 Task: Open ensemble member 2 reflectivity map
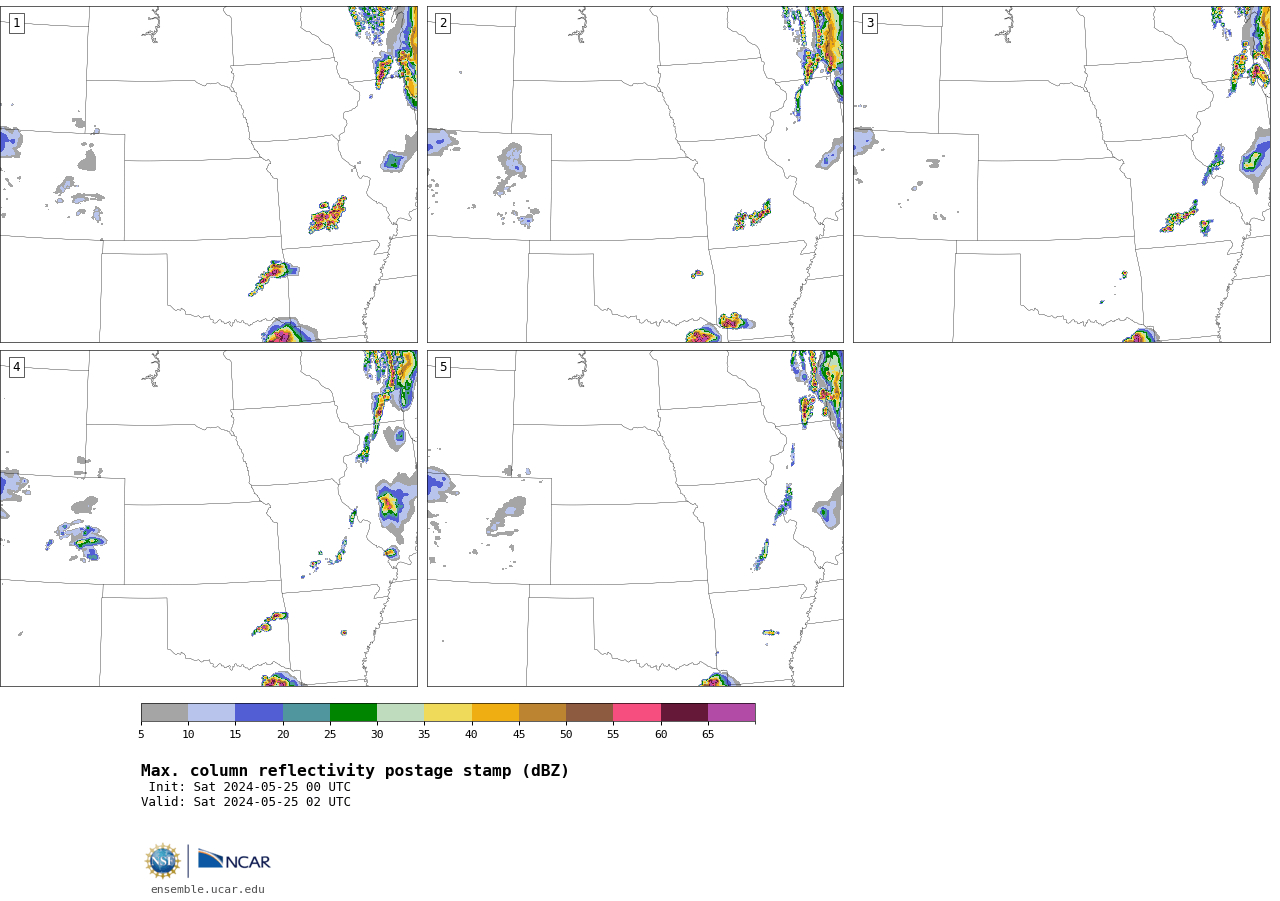635,174
